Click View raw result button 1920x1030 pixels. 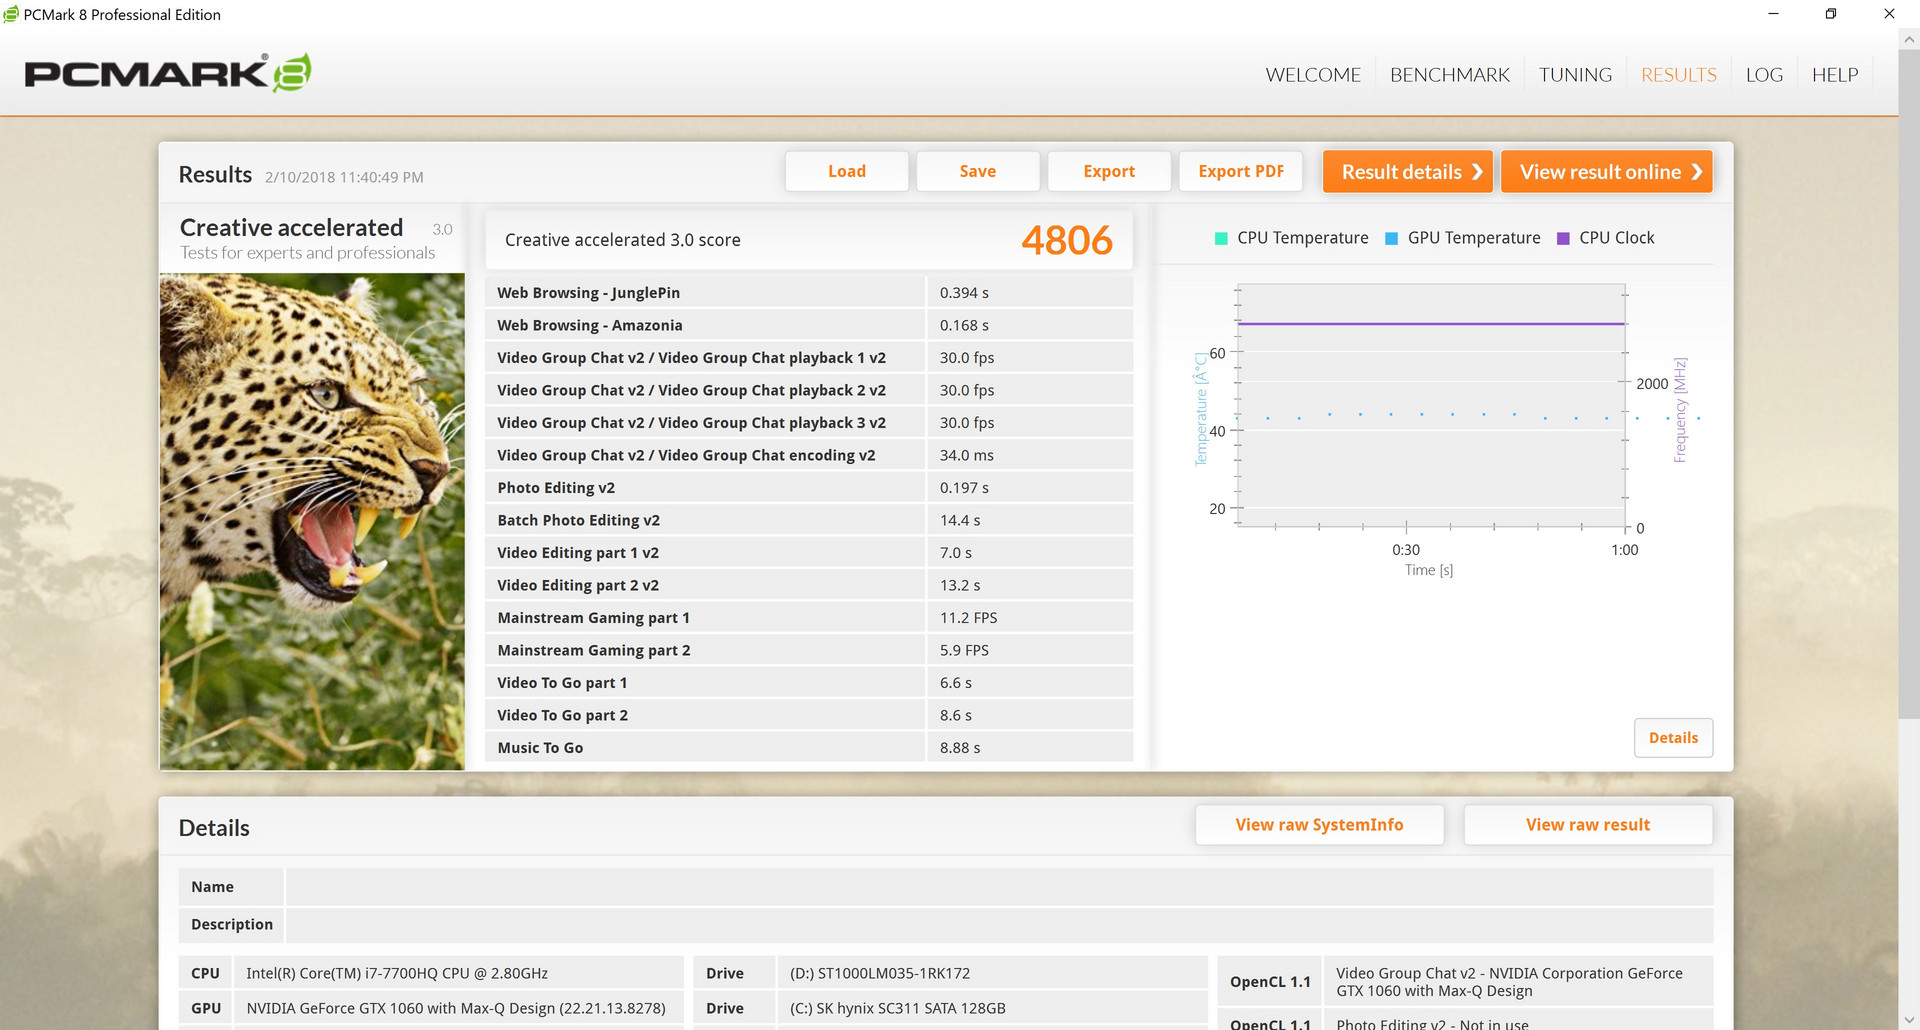(1588, 825)
